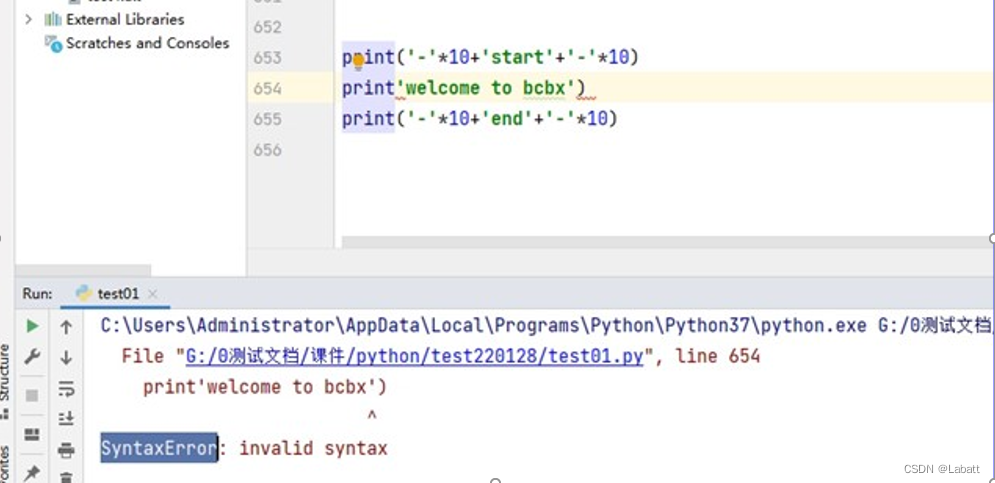995x483 pixels.
Task: Click the gray stop process square
Action: click(x=32, y=395)
